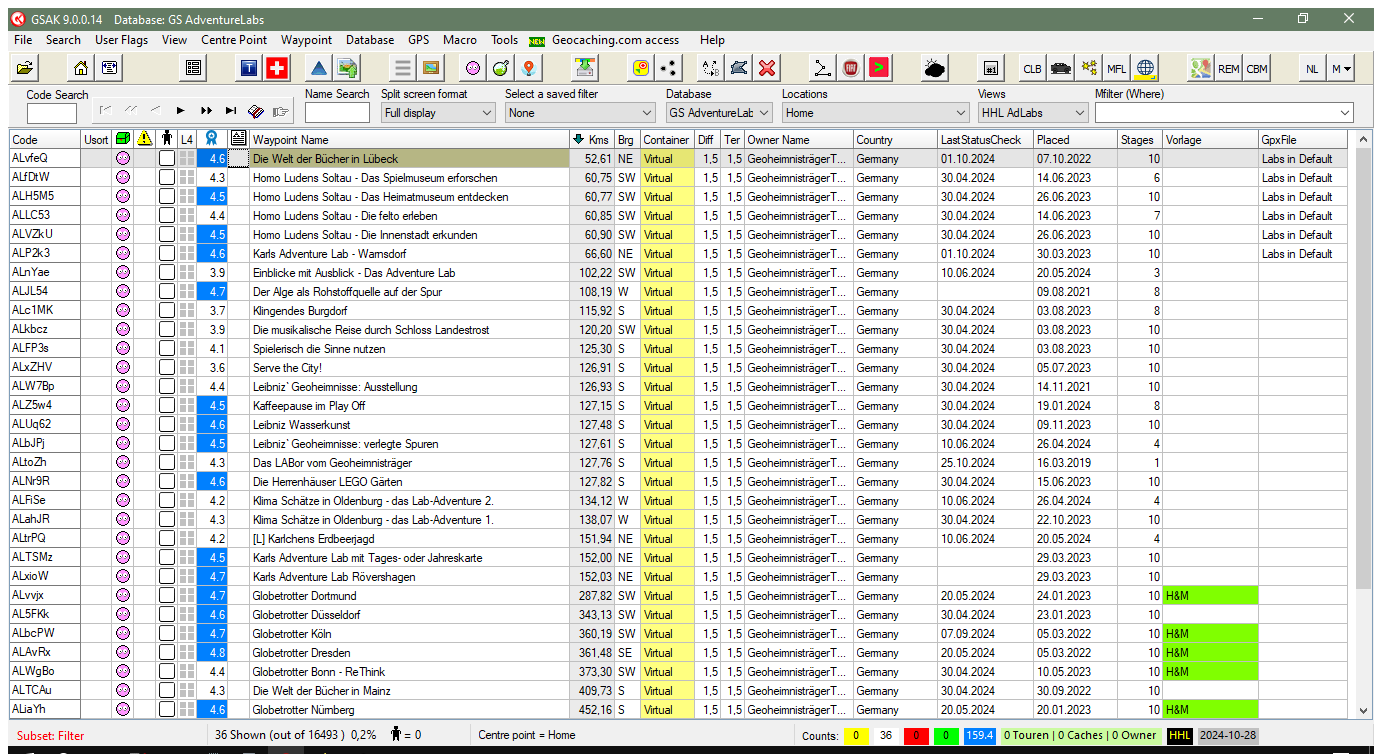
Task: Click the black car toolbar icon
Action: 1061,68
